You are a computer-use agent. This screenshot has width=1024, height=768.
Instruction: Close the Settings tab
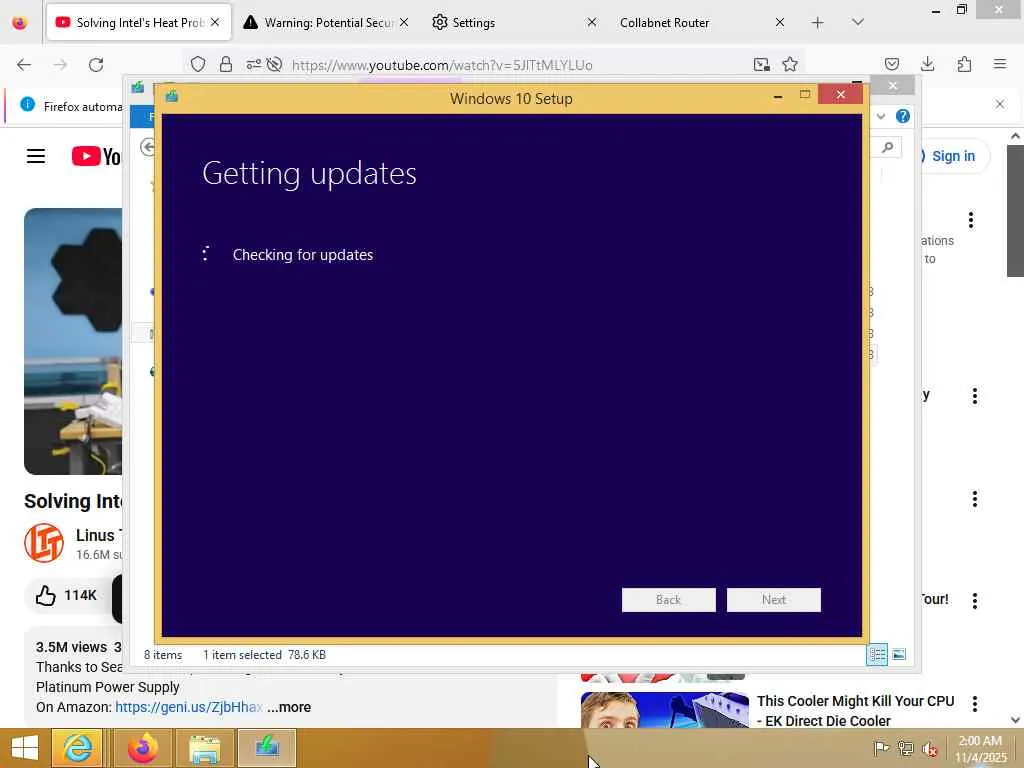592,22
